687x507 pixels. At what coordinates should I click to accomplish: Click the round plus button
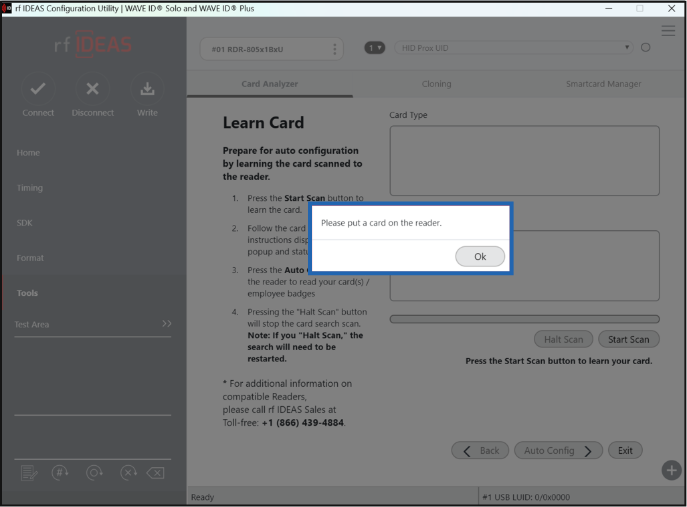tap(671, 470)
